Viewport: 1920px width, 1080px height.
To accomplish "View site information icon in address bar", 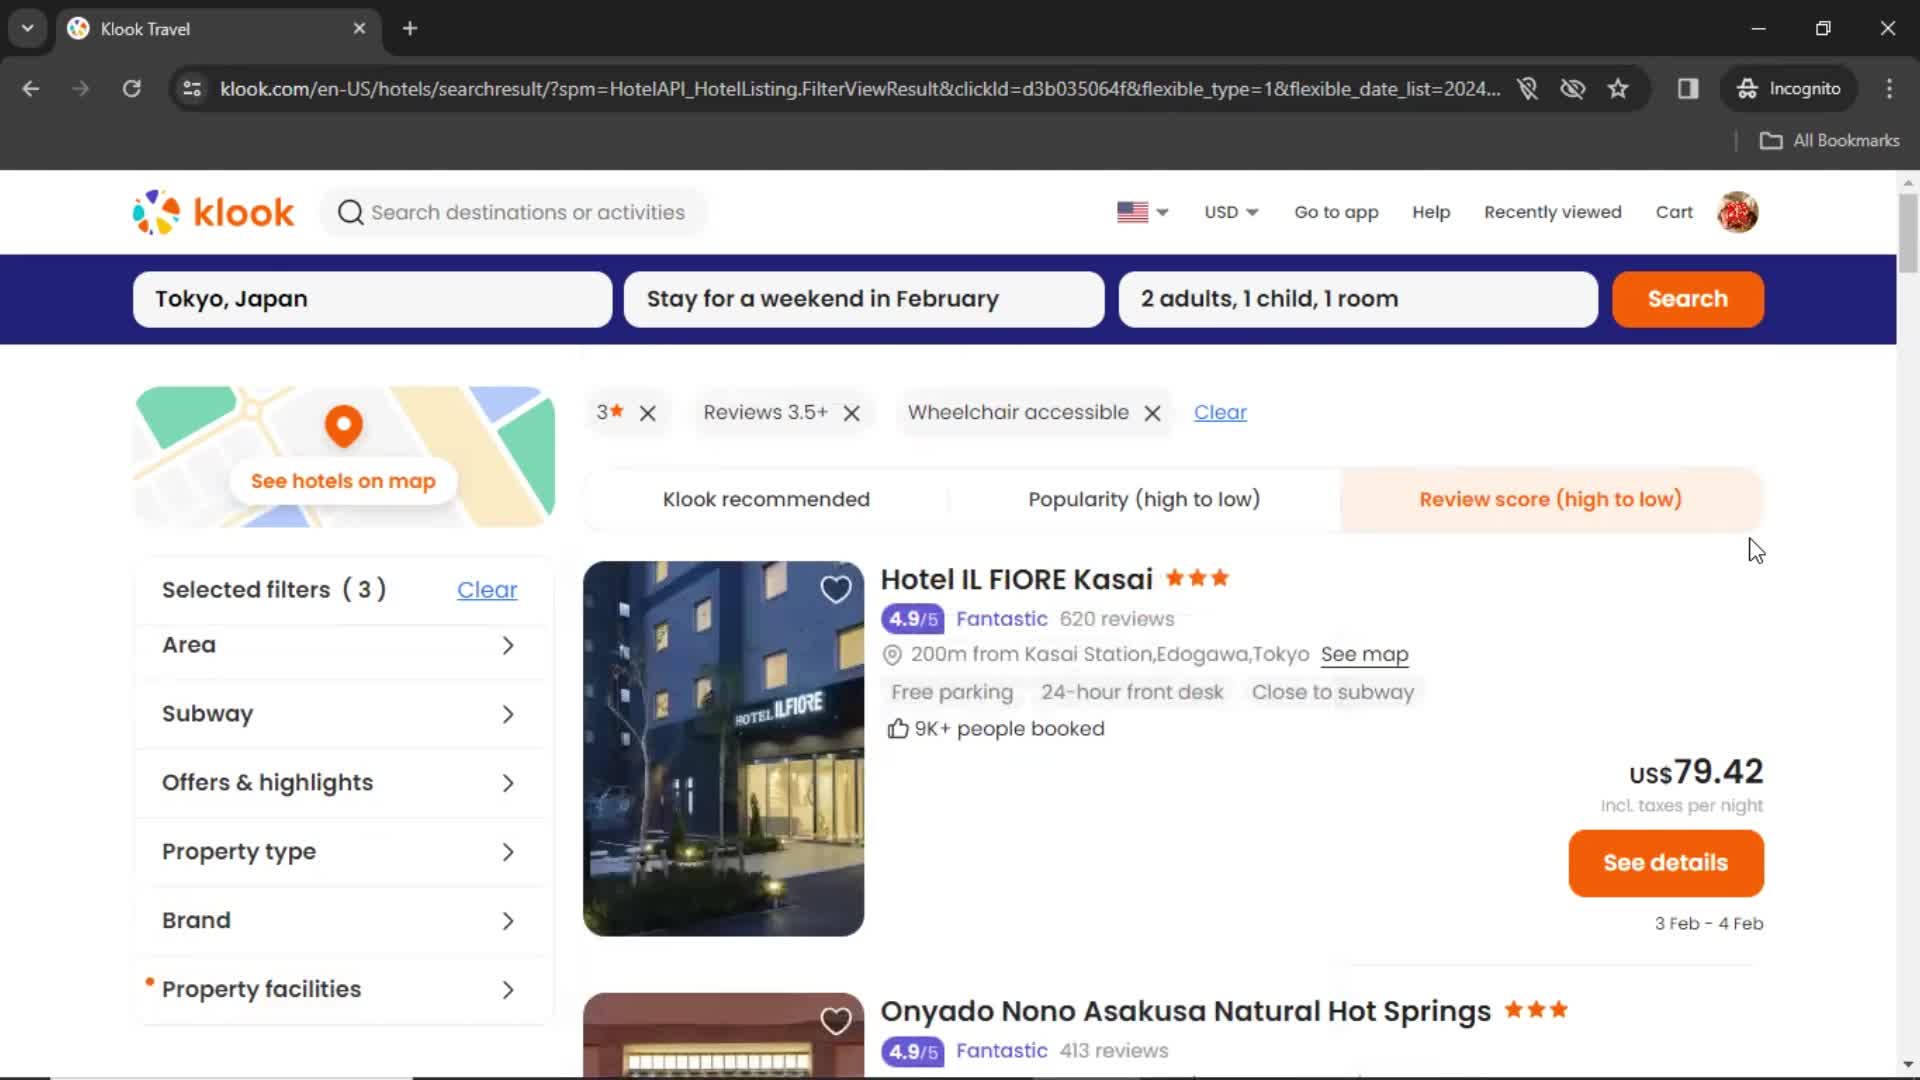I will tap(192, 89).
